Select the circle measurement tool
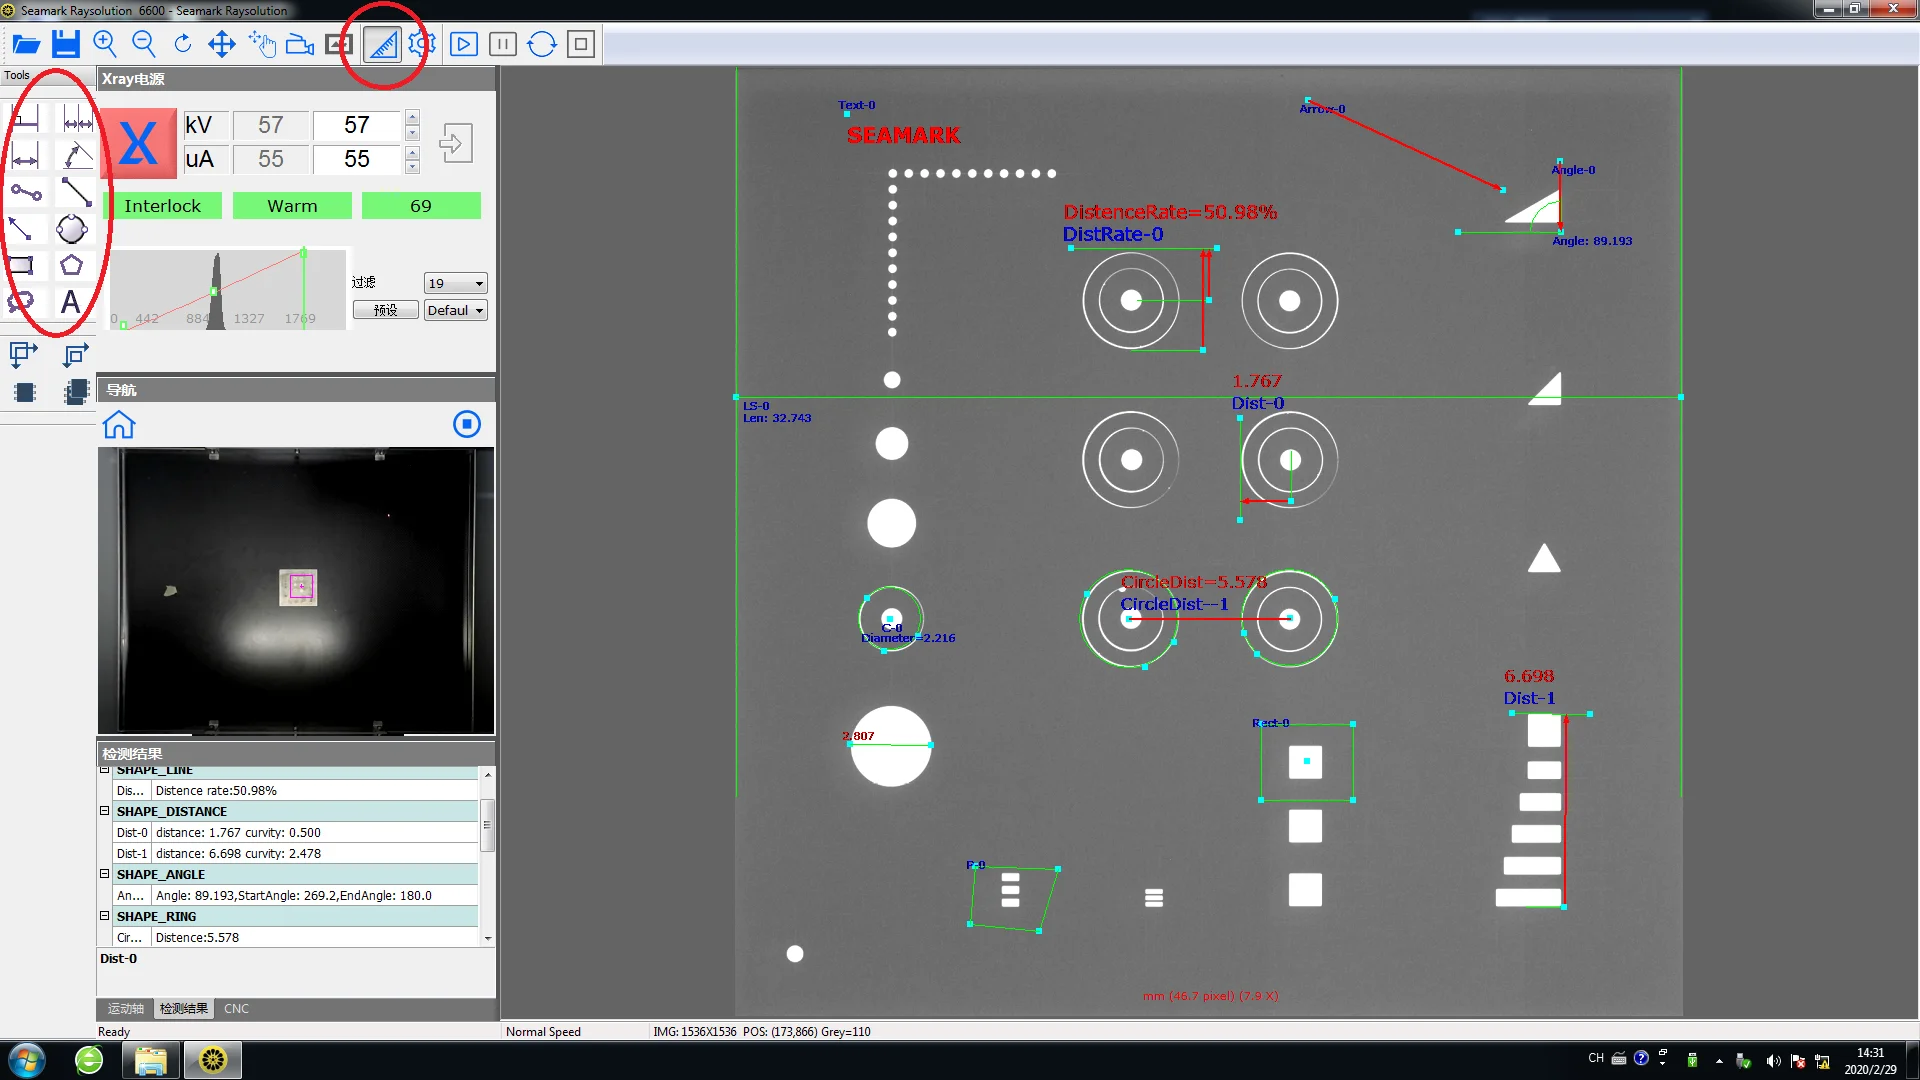 (x=72, y=229)
